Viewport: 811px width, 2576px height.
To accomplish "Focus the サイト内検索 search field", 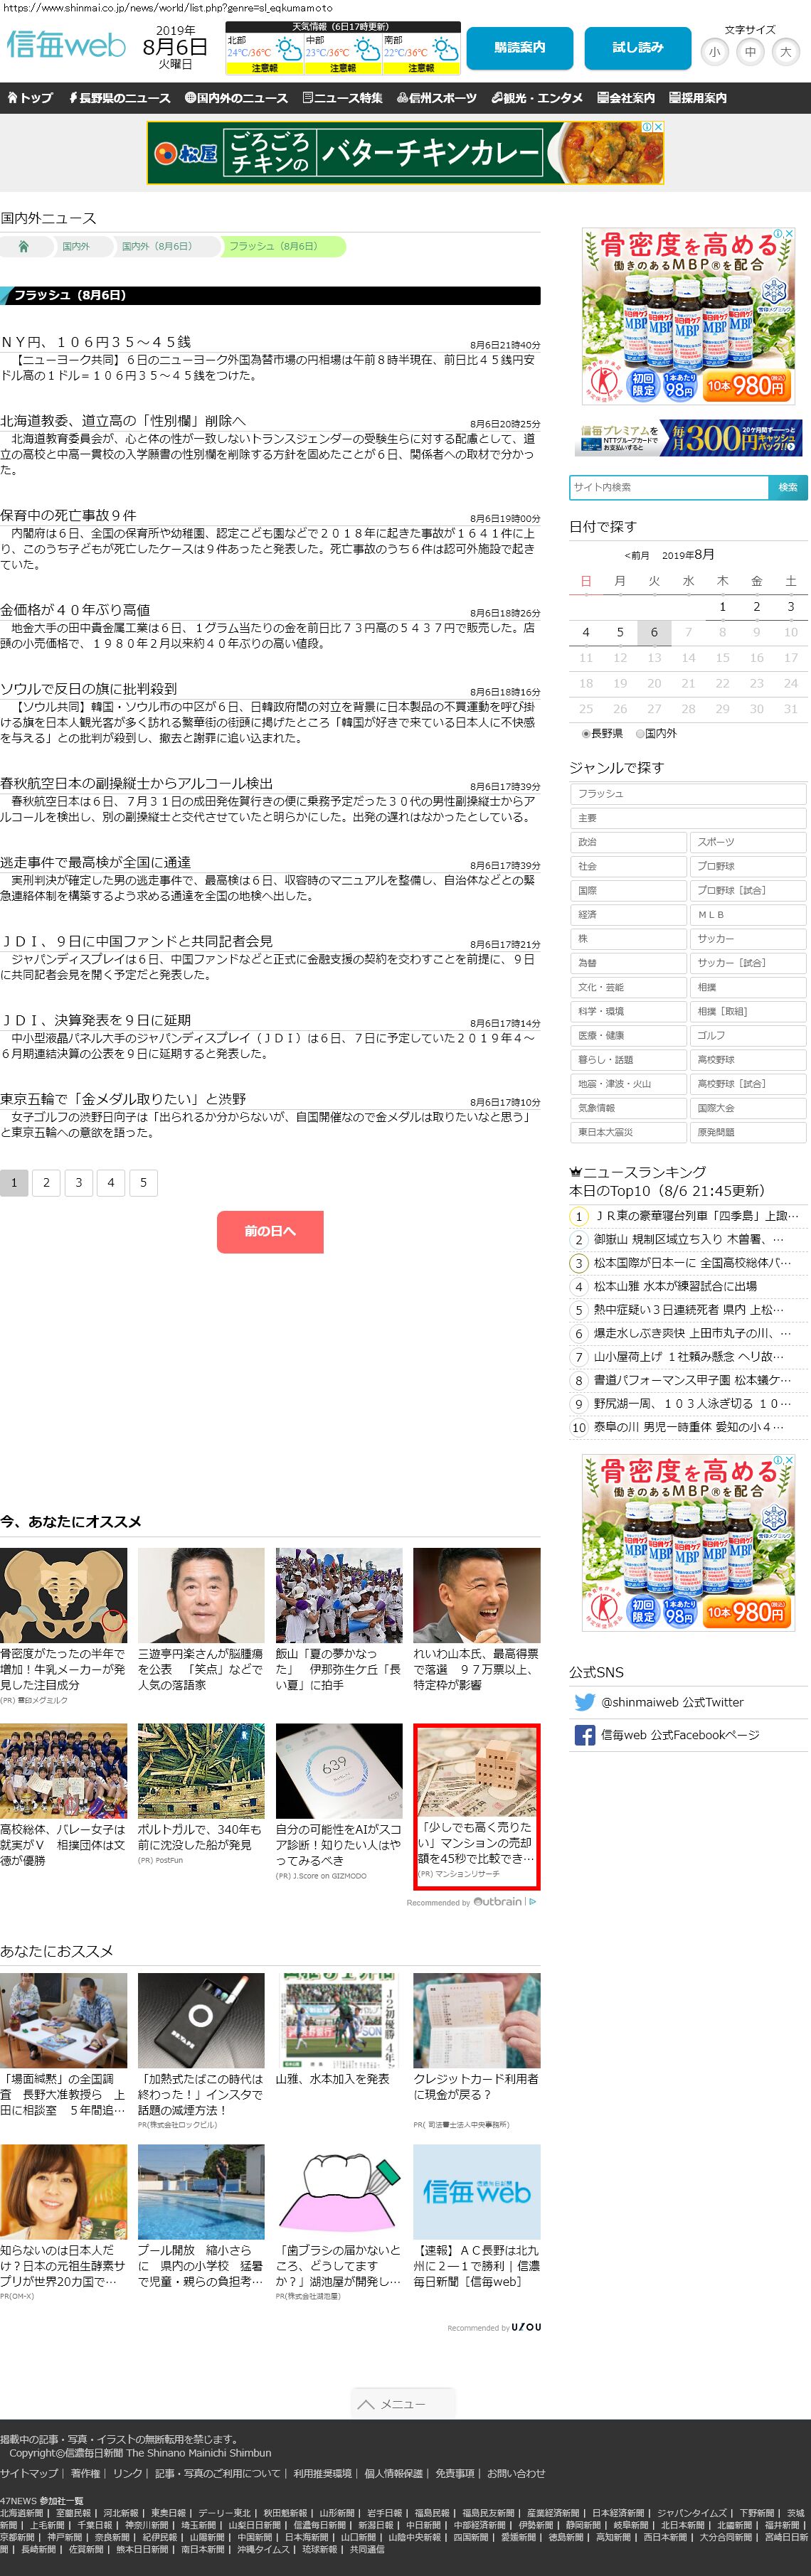I will coord(668,487).
